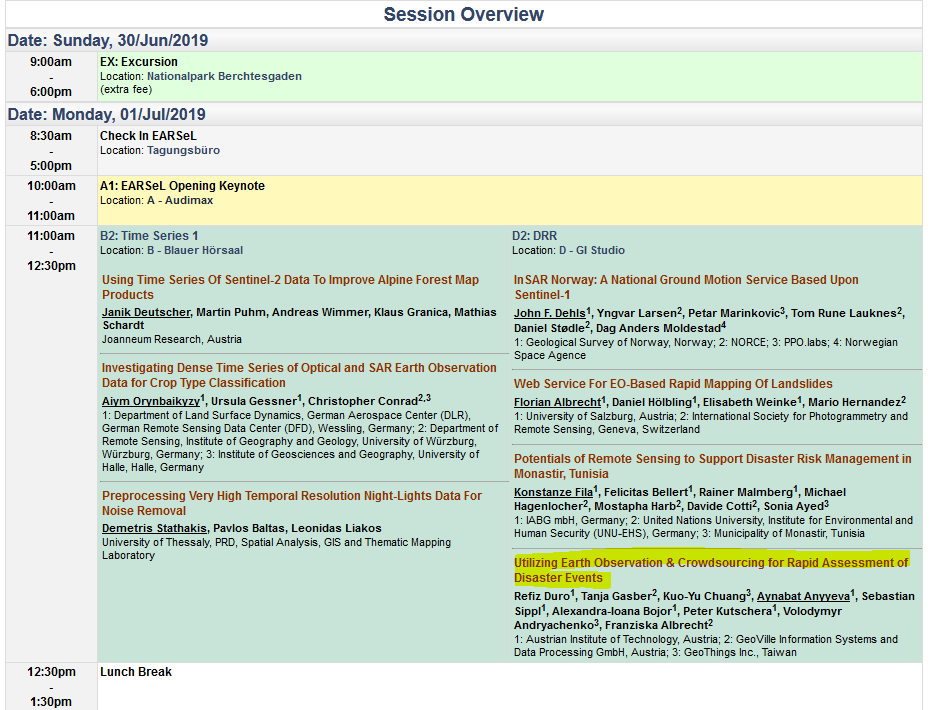Click the Session Overview heading
Screen dimensions: 951x710
(x=464, y=14)
